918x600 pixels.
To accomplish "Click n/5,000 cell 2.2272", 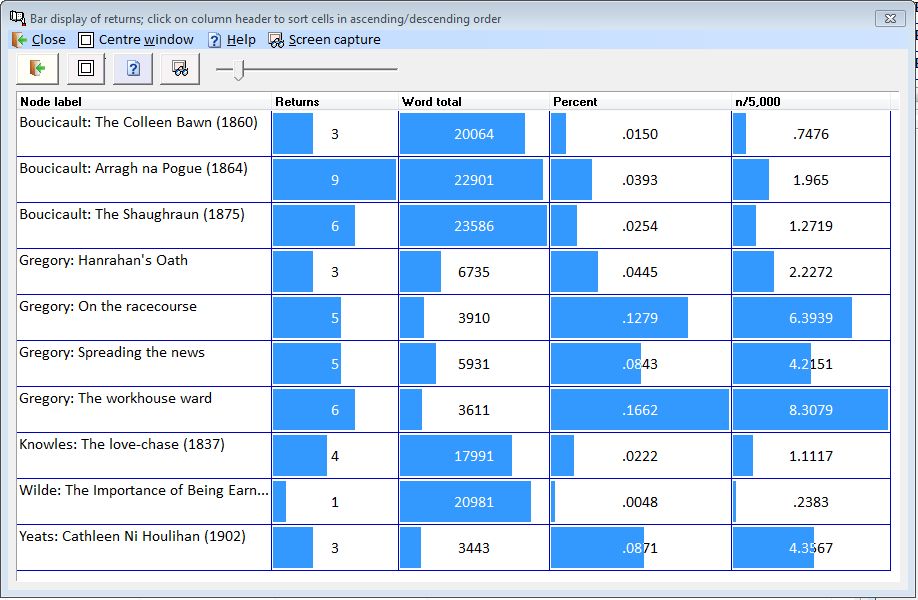I will click(x=811, y=272).
